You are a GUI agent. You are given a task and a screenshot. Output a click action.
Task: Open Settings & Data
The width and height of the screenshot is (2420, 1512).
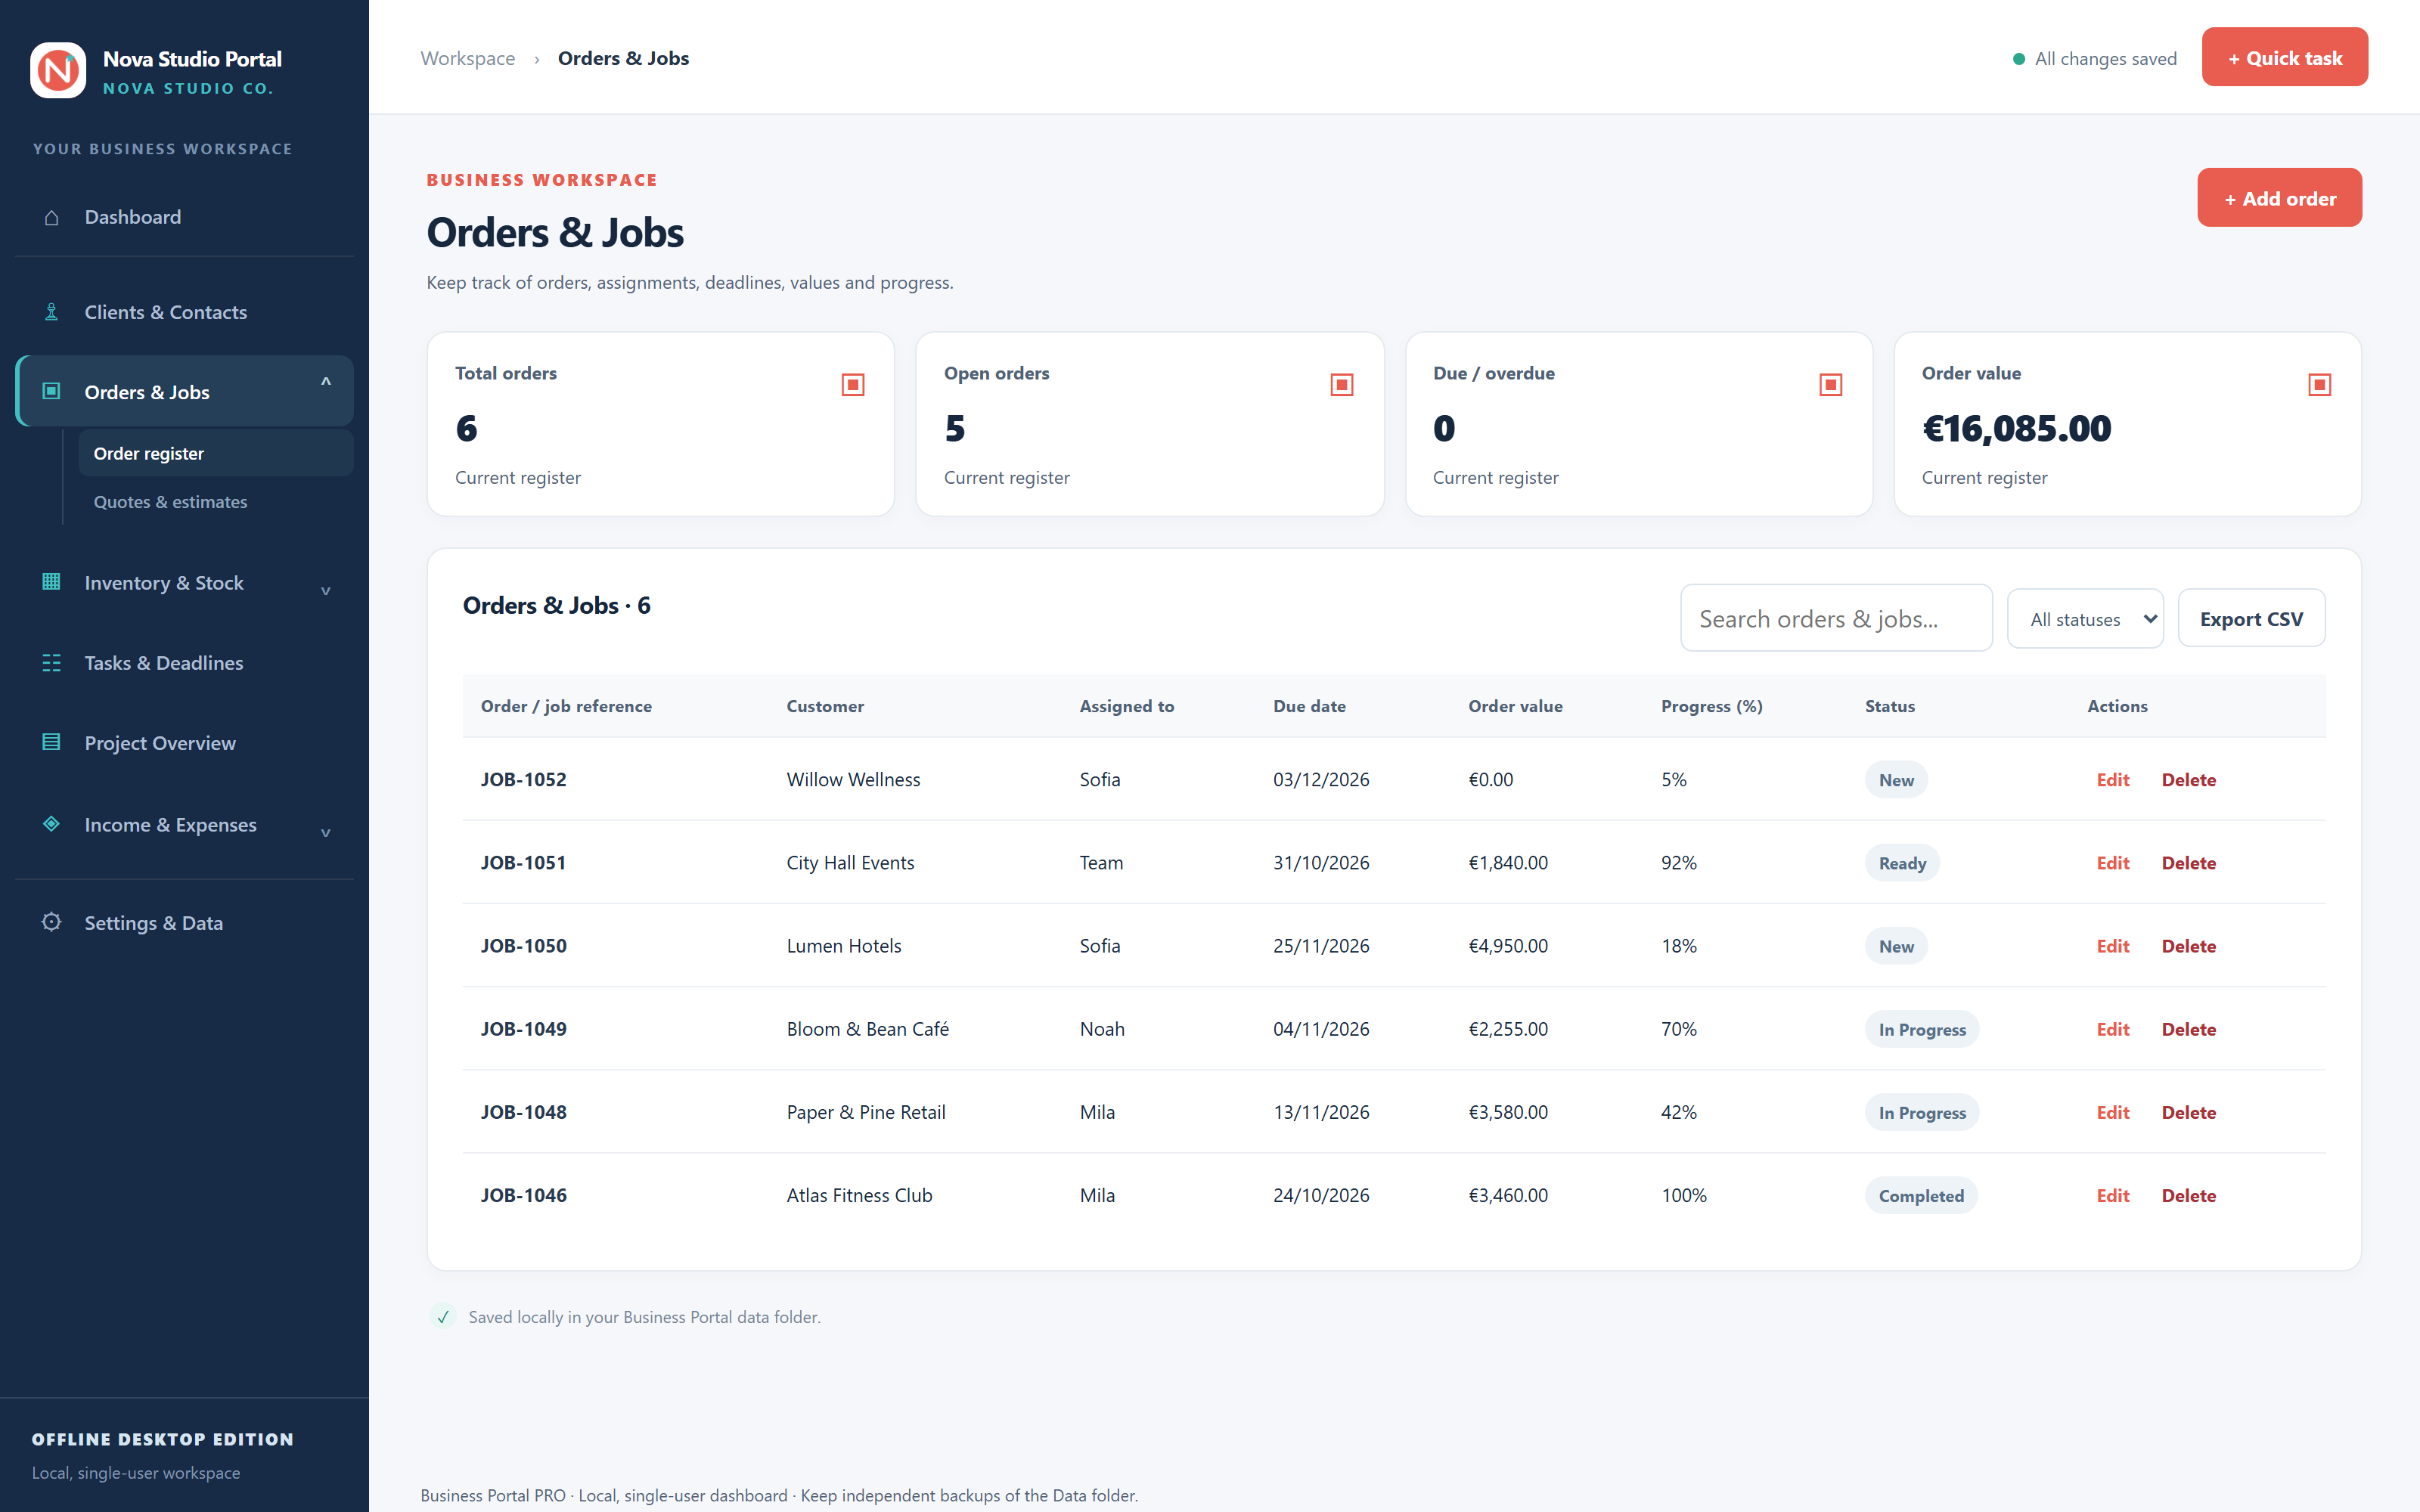tap(185, 922)
